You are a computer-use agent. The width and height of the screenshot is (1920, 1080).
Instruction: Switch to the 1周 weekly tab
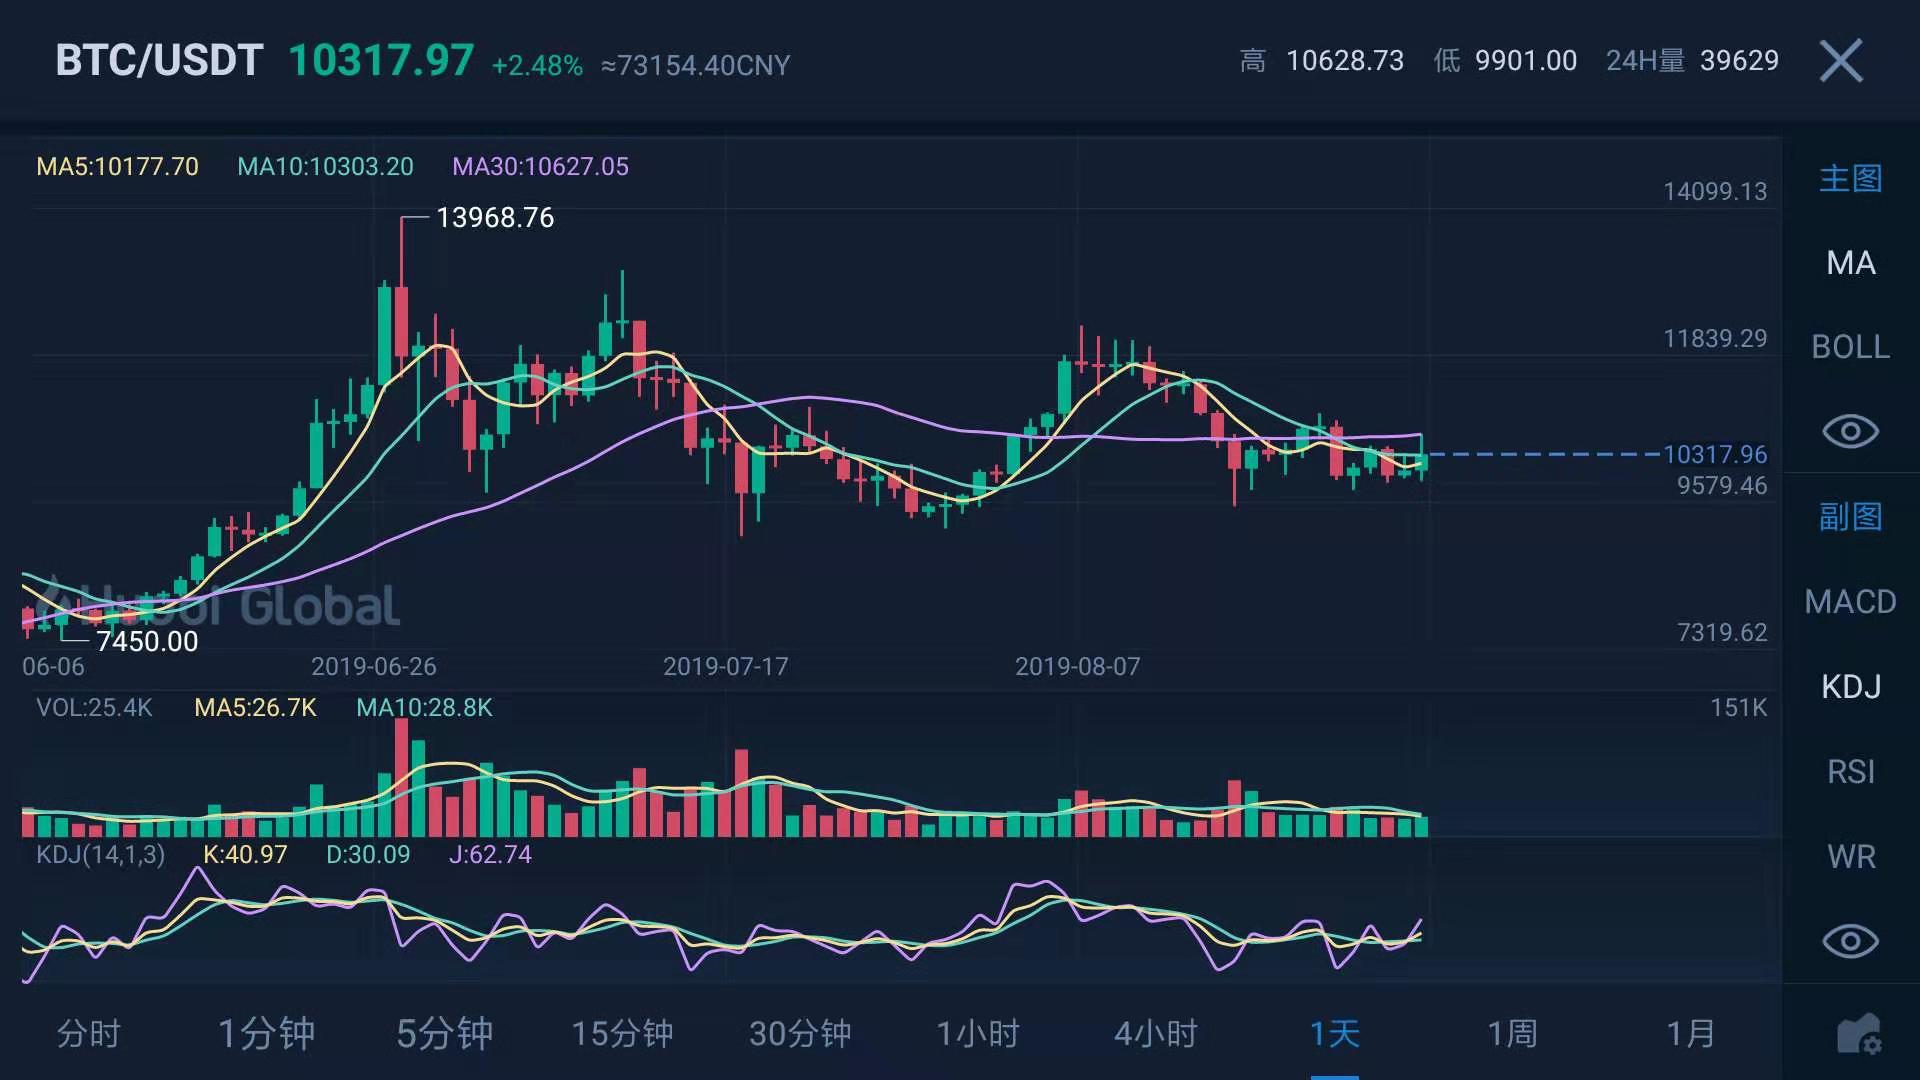pos(1512,1034)
